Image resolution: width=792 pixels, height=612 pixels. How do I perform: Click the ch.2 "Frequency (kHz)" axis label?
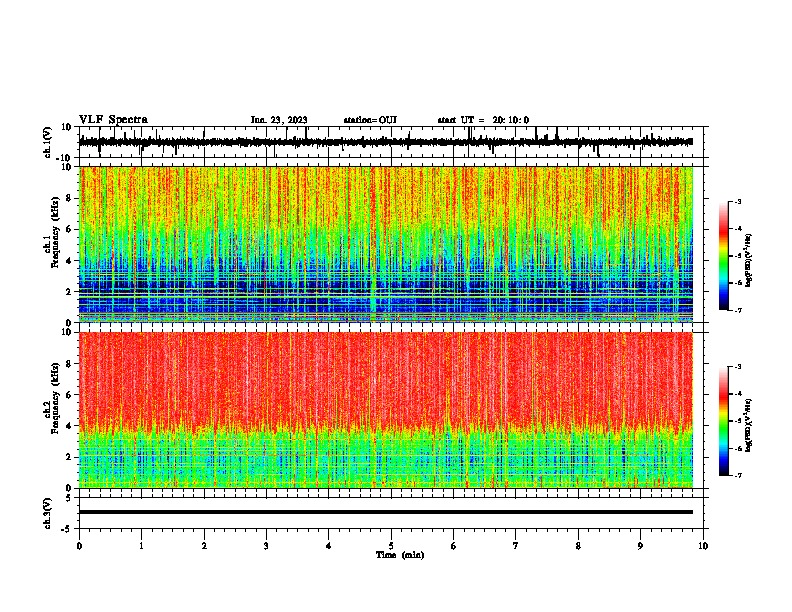click(55, 397)
